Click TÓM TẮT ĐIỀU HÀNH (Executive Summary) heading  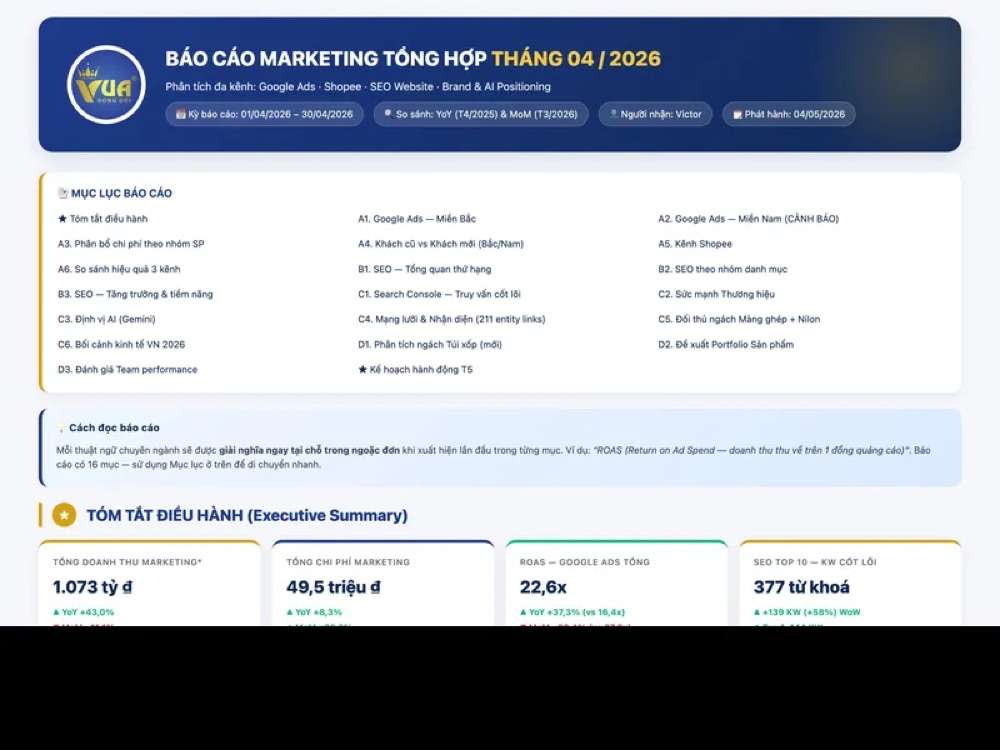(x=247, y=515)
